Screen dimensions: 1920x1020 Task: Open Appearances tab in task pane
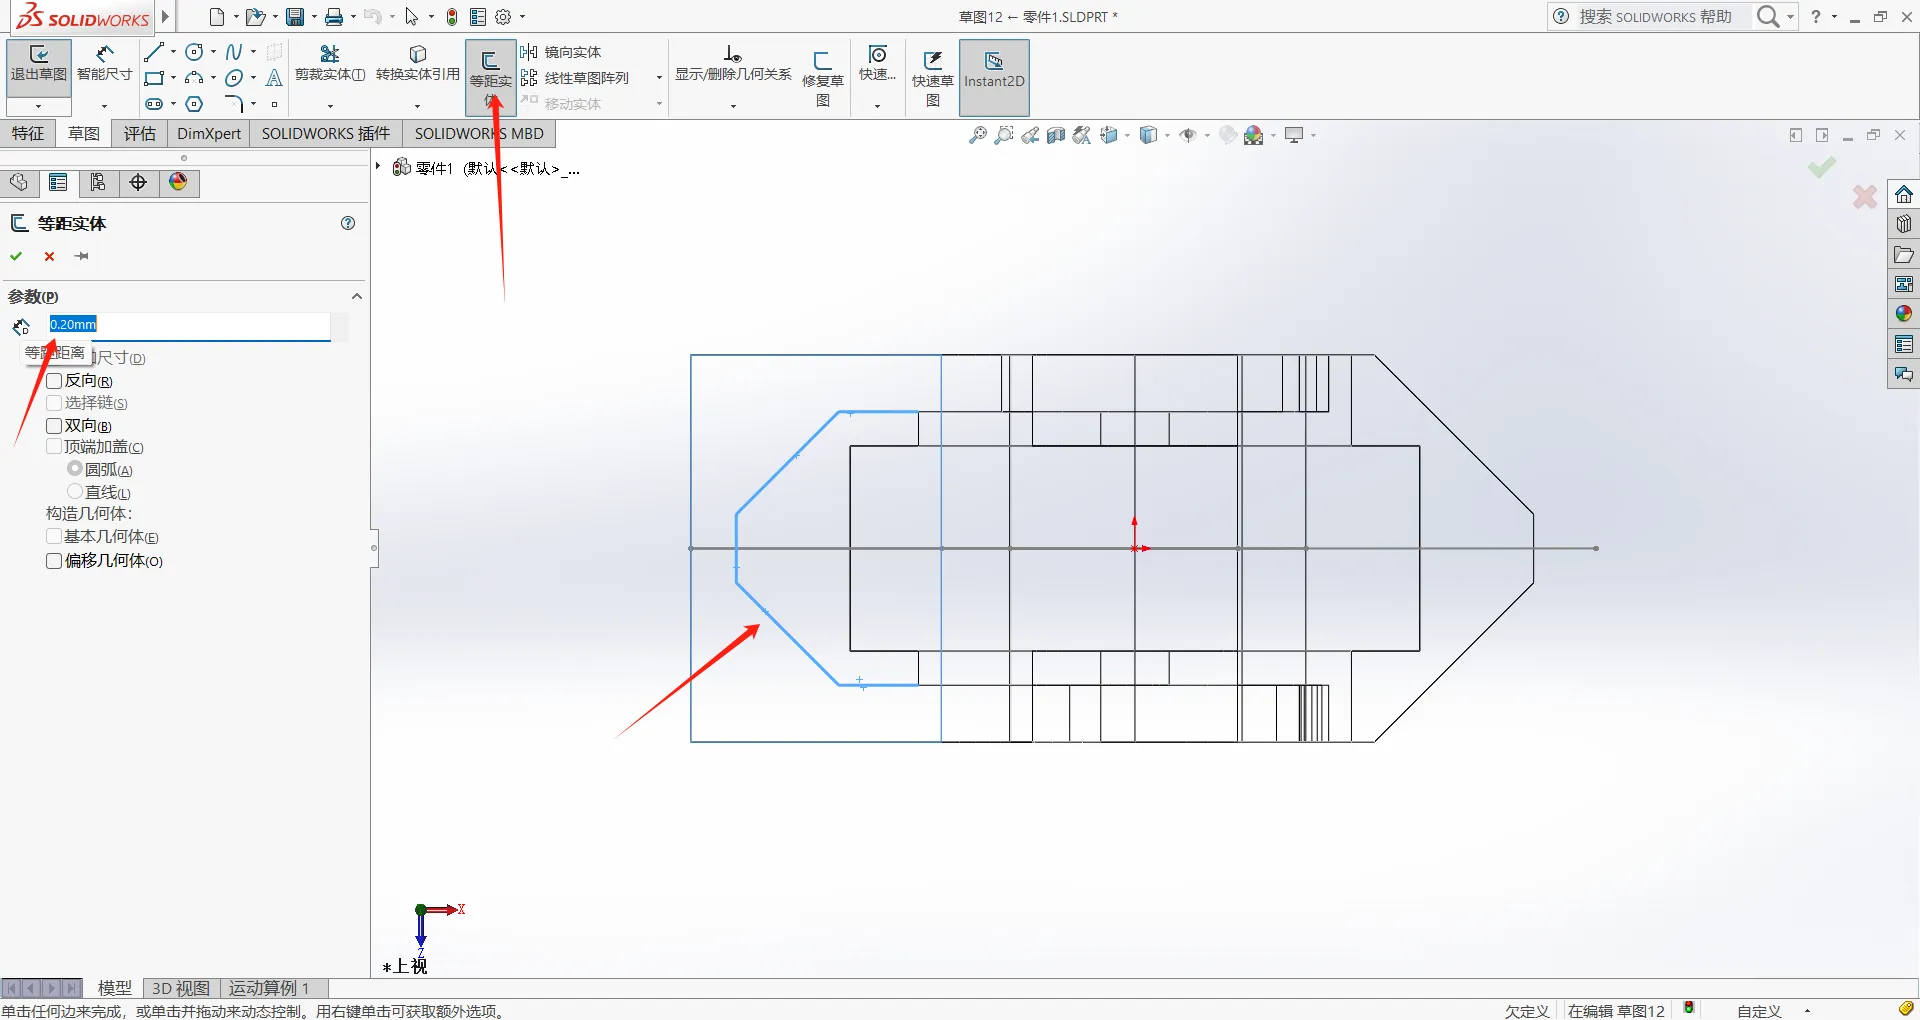pyautogui.click(x=1904, y=314)
